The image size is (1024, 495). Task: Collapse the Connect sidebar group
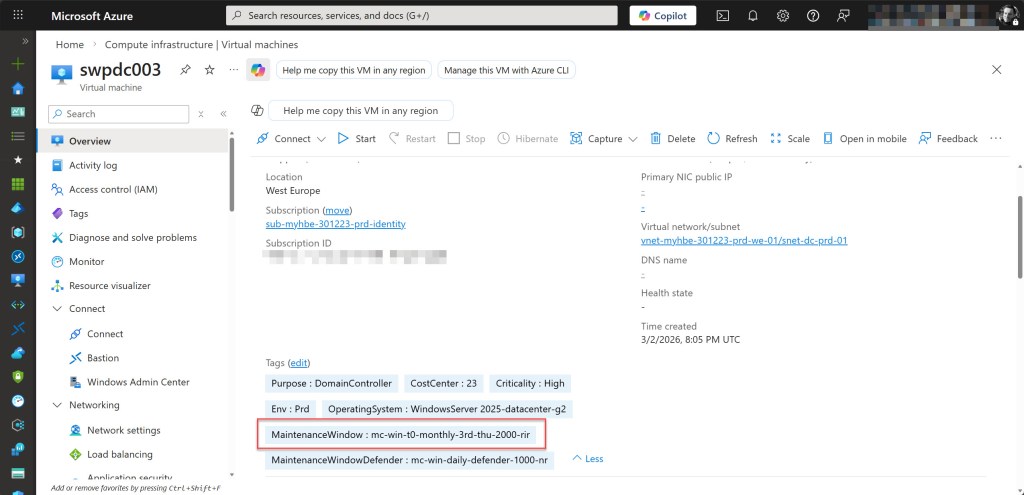click(x=57, y=309)
